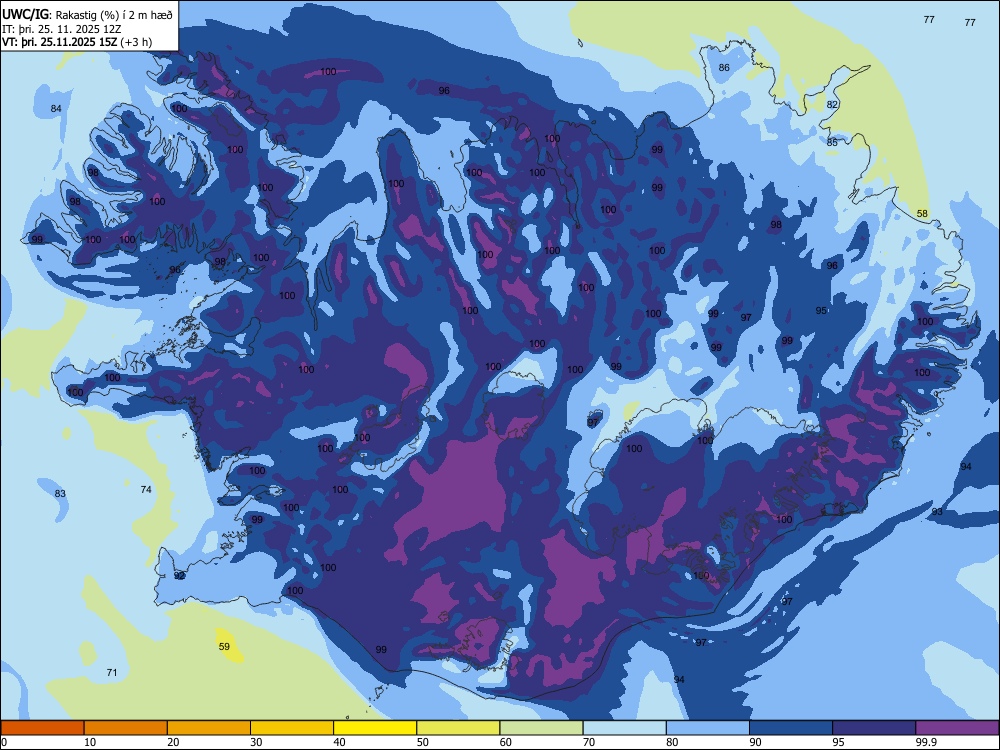The width and height of the screenshot is (1000, 750).
Task: Click the '0' tick label under the legend
Action: (3, 742)
